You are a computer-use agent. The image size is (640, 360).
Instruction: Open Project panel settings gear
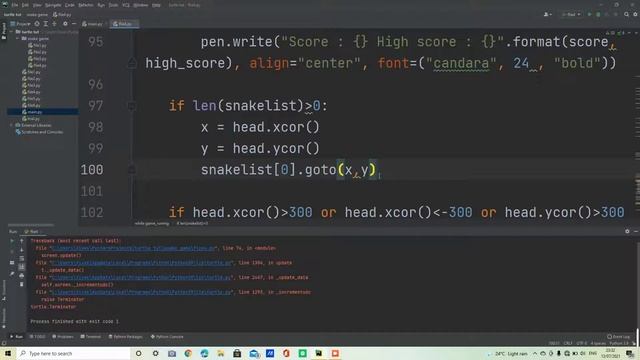coord(65,24)
